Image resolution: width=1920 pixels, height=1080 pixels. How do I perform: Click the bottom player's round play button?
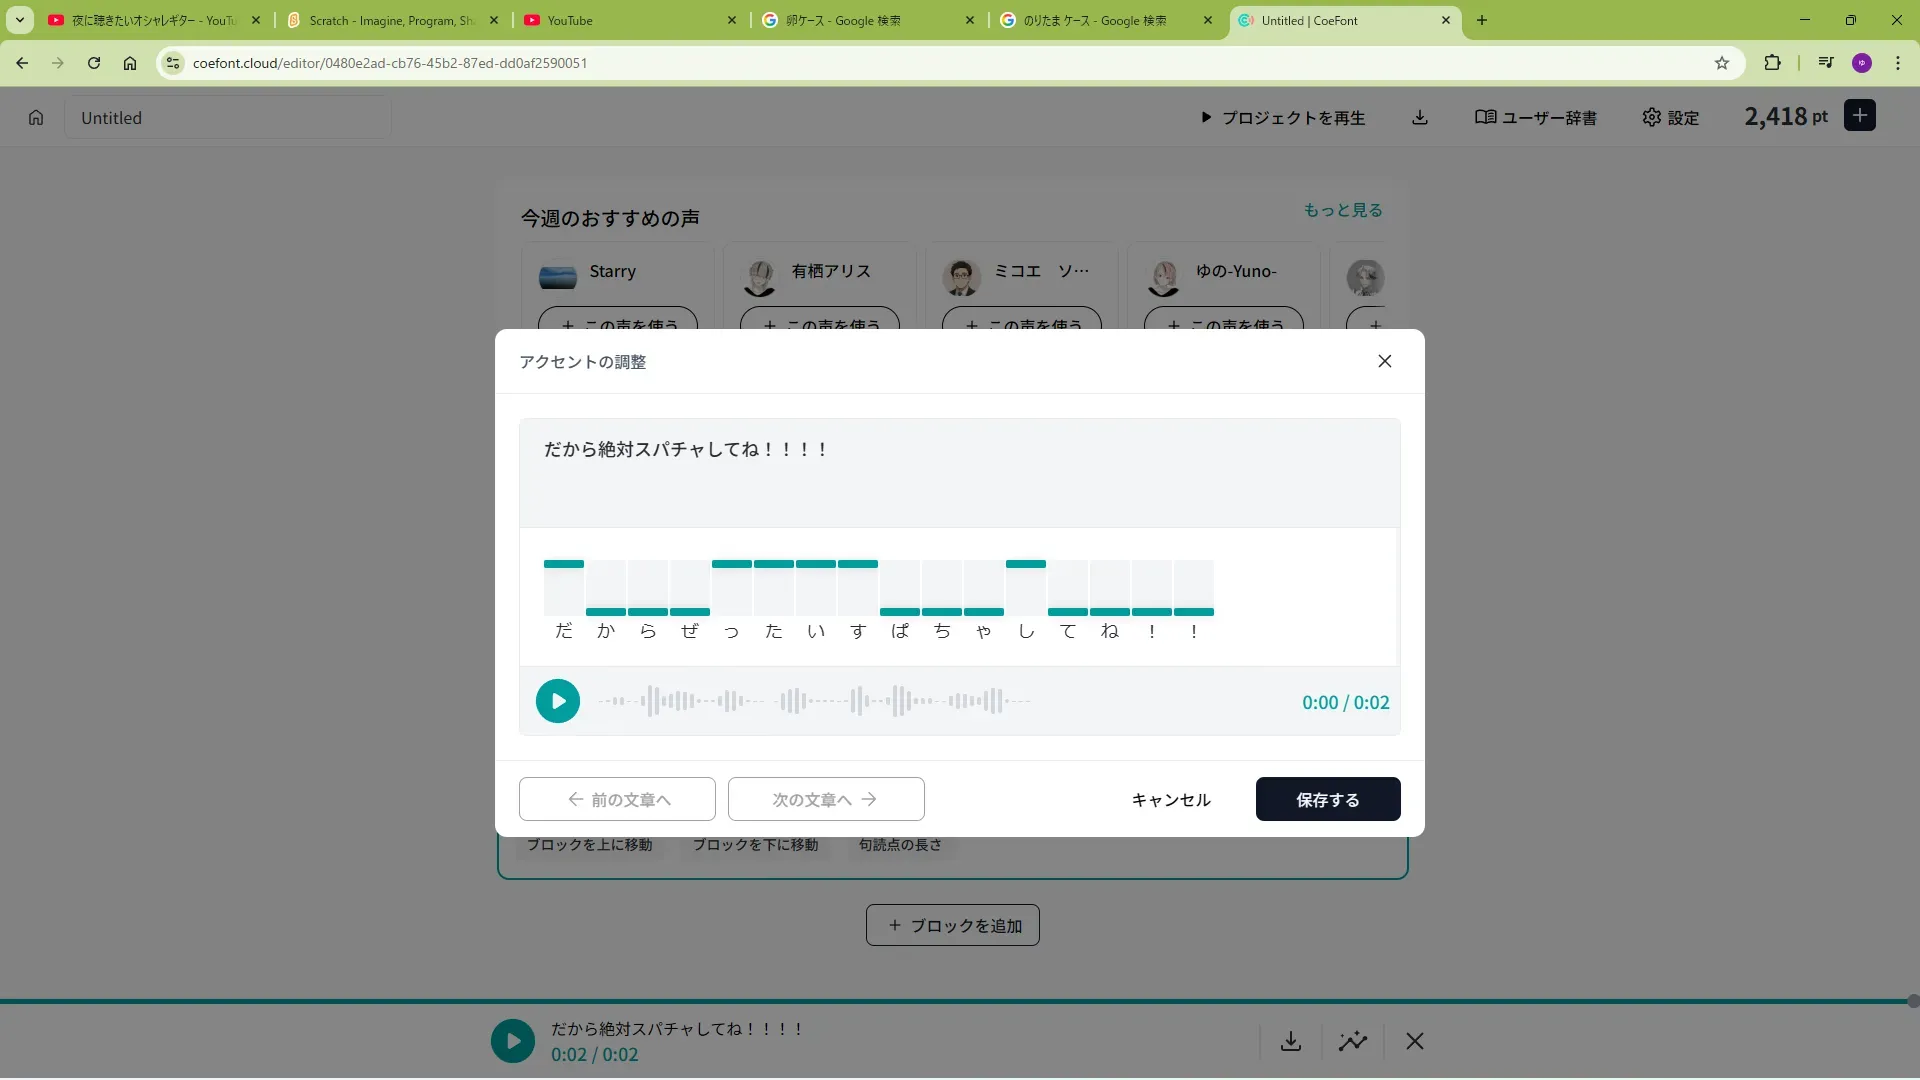tap(513, 1041)
